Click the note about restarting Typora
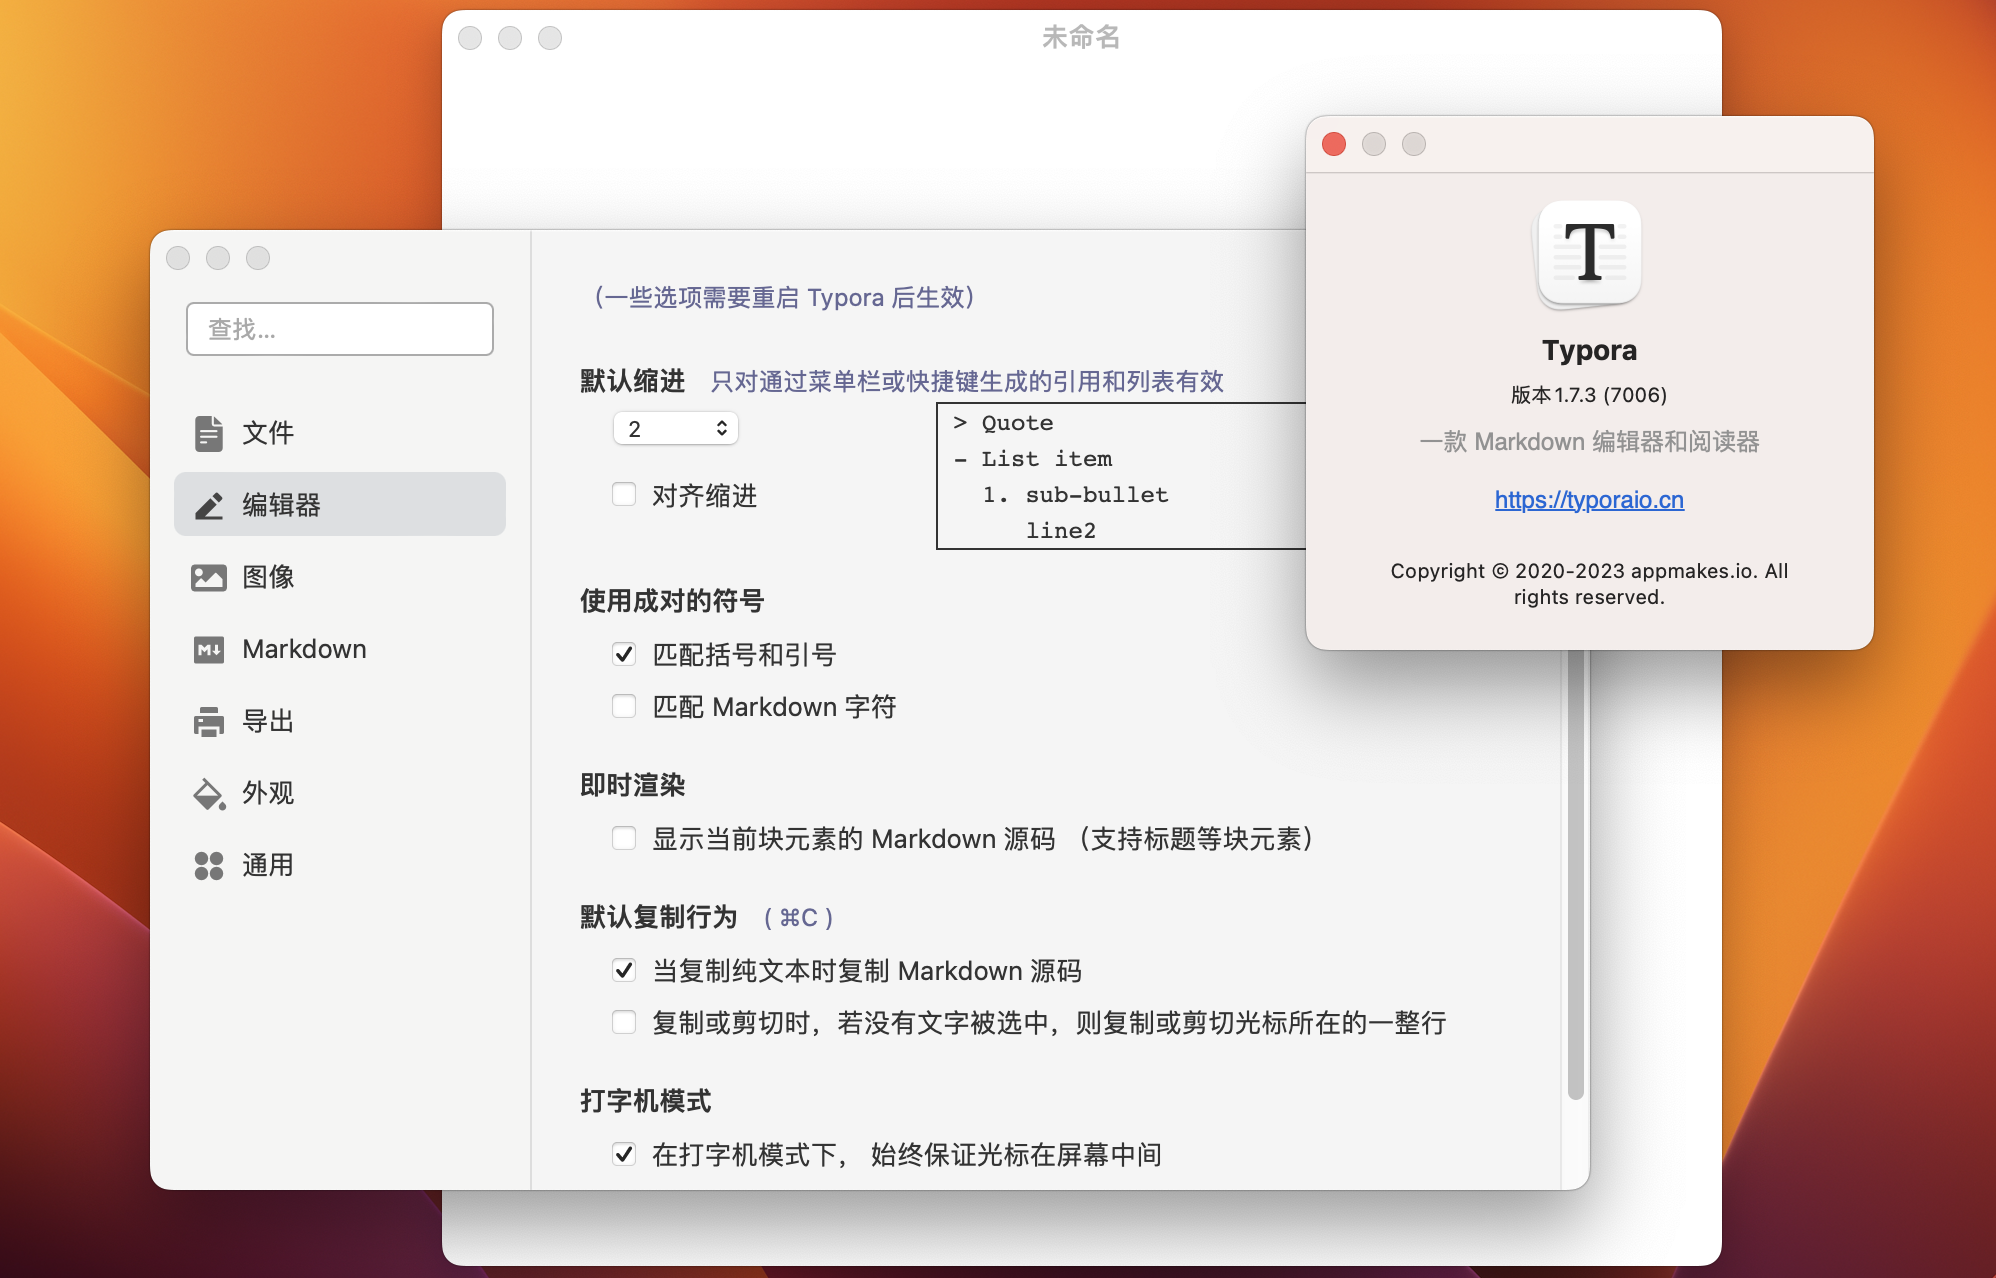This screenshot has width=1996, height=1278. (785, 297)
